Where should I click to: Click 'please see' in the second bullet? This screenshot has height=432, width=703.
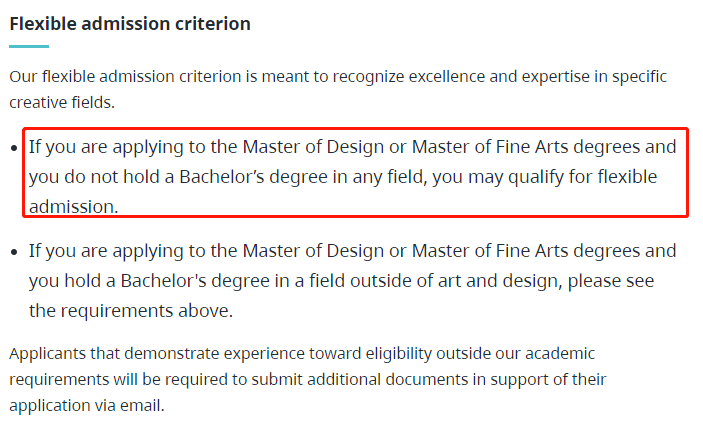pyautogui.click(x=611, y=281)
